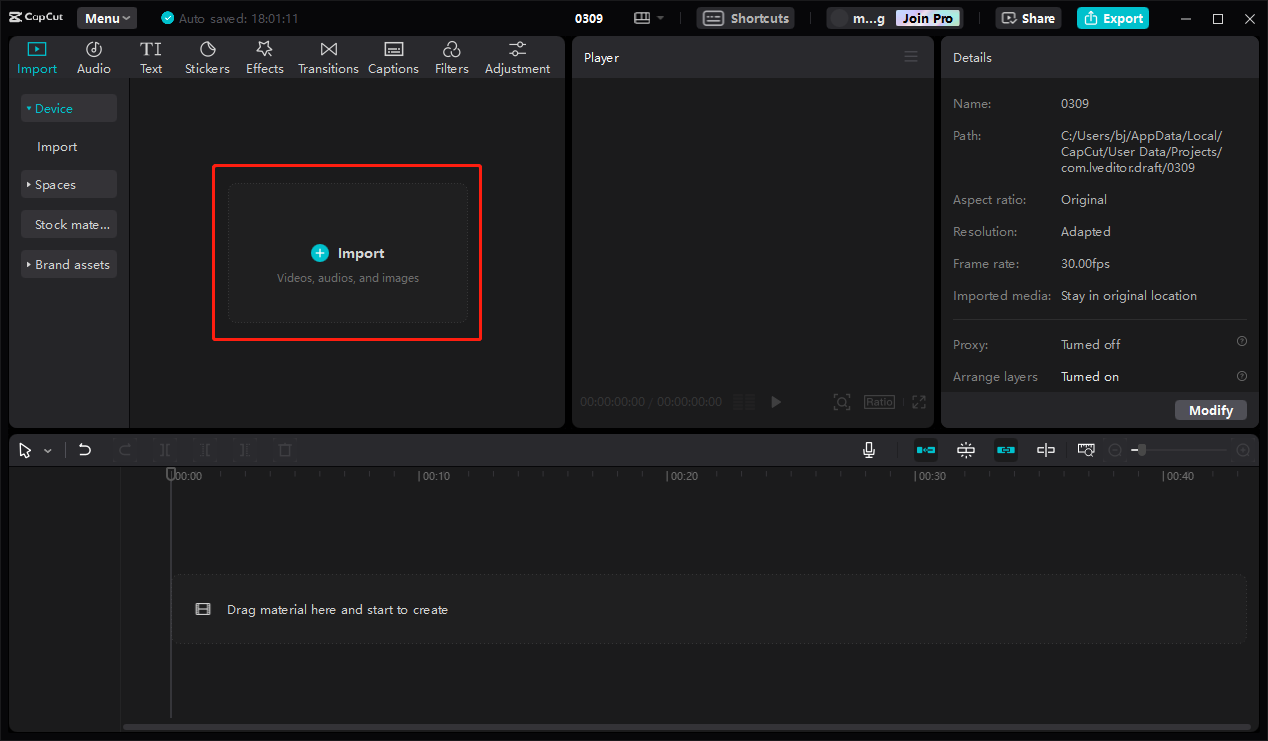Viewport: 1268px width, 741px height.
Task: Open the Stickers panel
Action: [x=207, y=56]
